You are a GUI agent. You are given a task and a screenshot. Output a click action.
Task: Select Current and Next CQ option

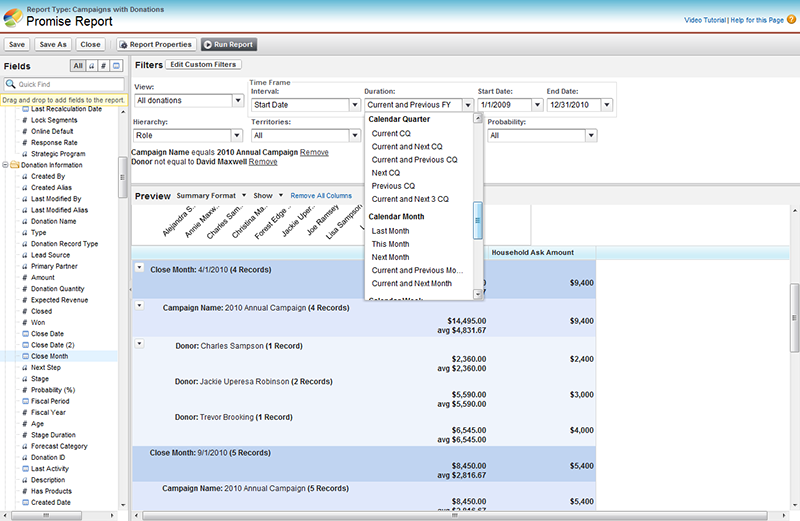407,146
